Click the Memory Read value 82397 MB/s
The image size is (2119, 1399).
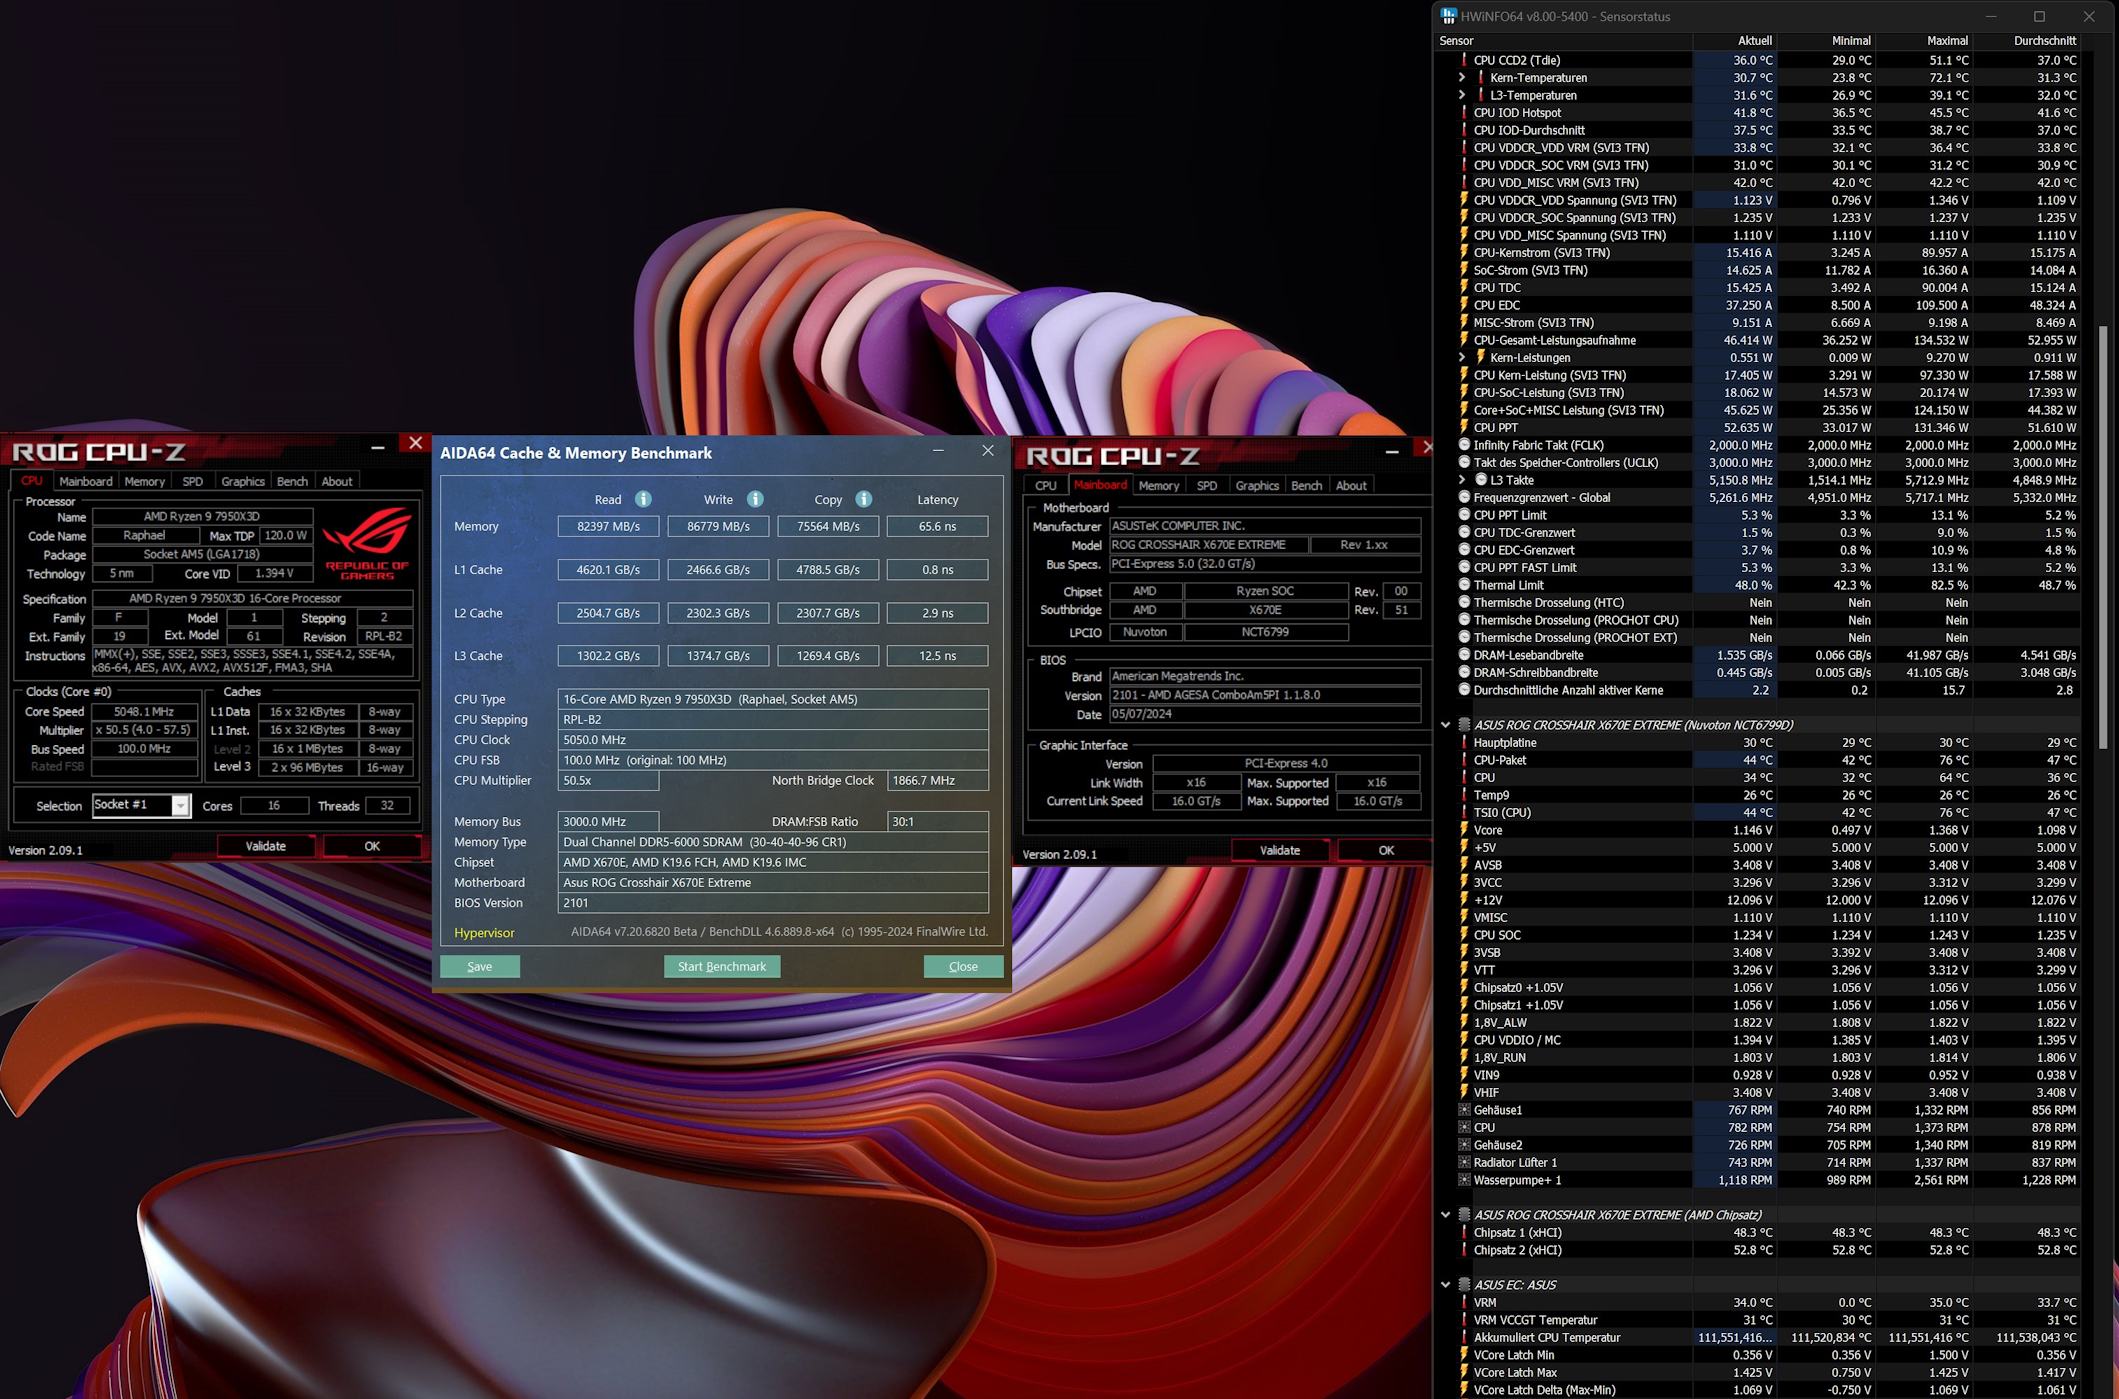608,527
